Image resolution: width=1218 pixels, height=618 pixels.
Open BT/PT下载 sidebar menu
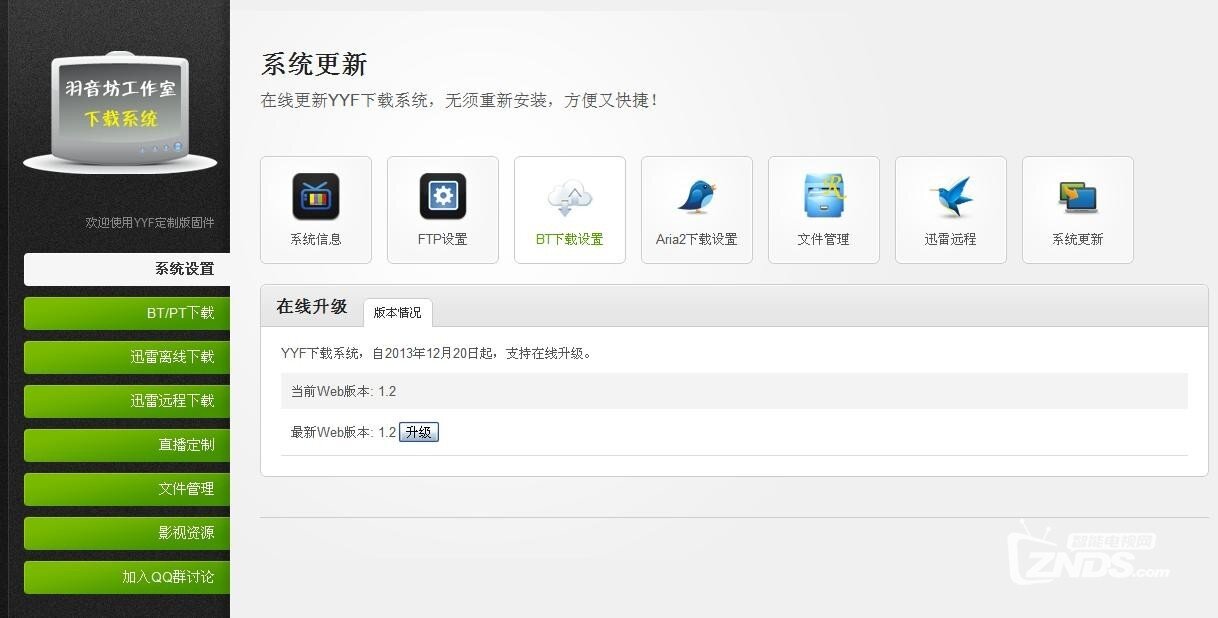click(128, 313)
